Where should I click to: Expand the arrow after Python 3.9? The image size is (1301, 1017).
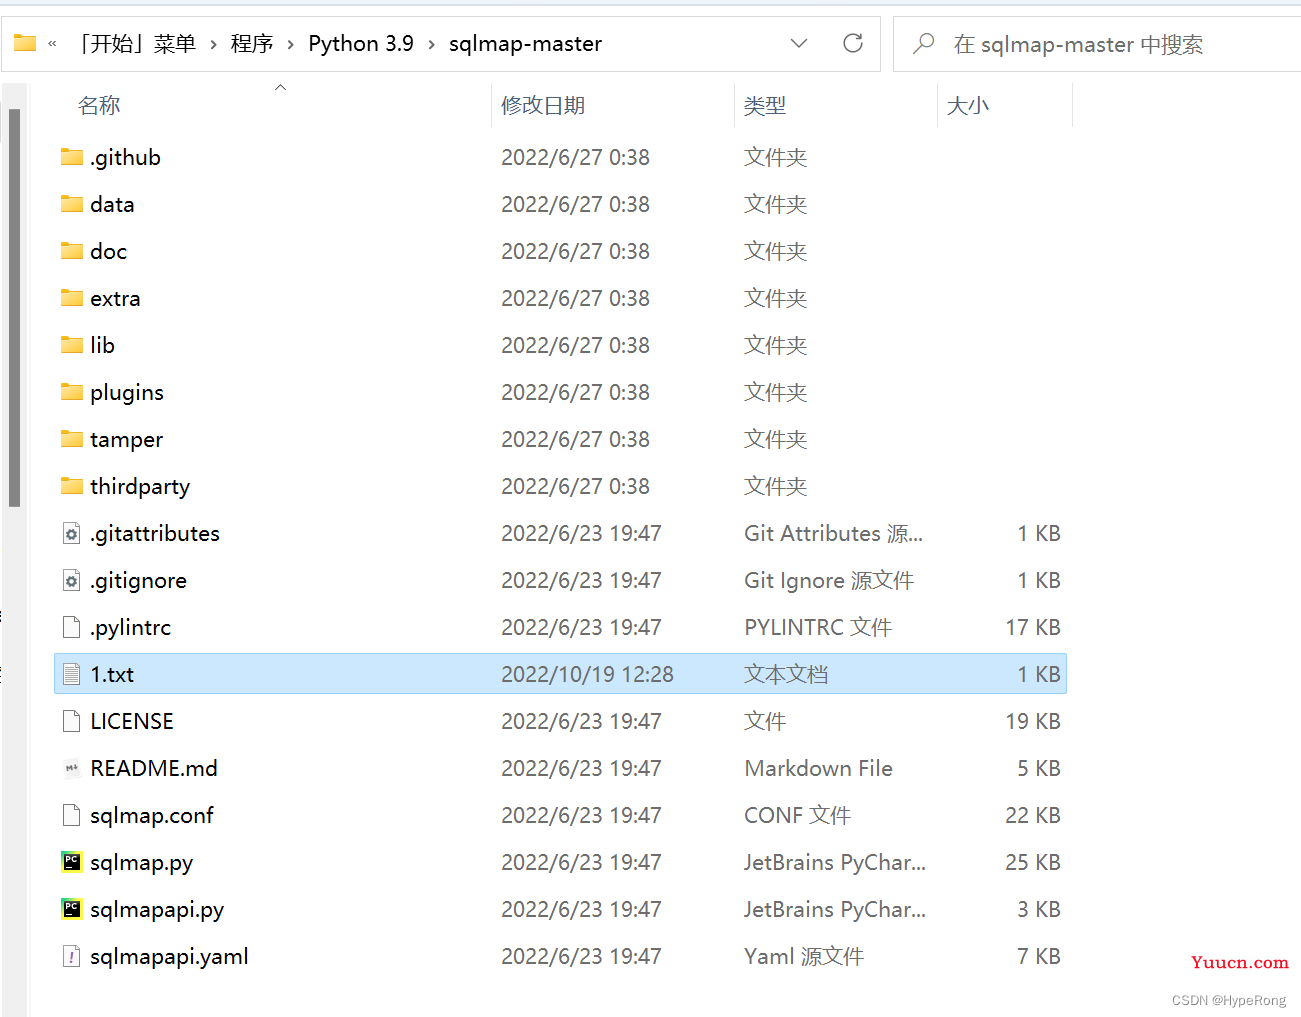[x=432, y=44]
